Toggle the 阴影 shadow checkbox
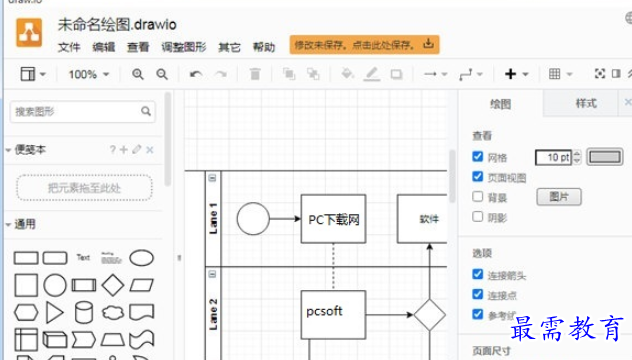This screenshot has height=360, width=632. (478, 216)
